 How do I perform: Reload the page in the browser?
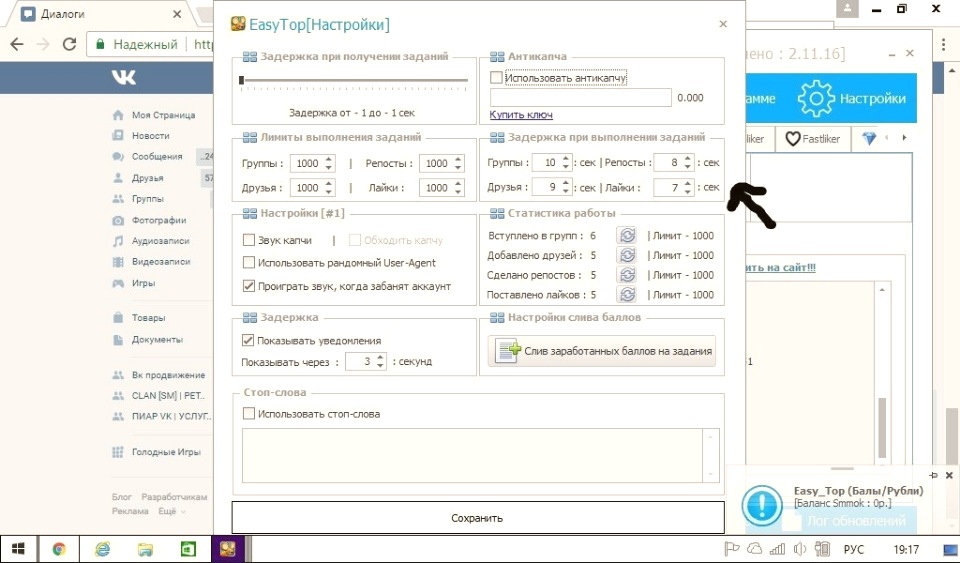[69, 44]
